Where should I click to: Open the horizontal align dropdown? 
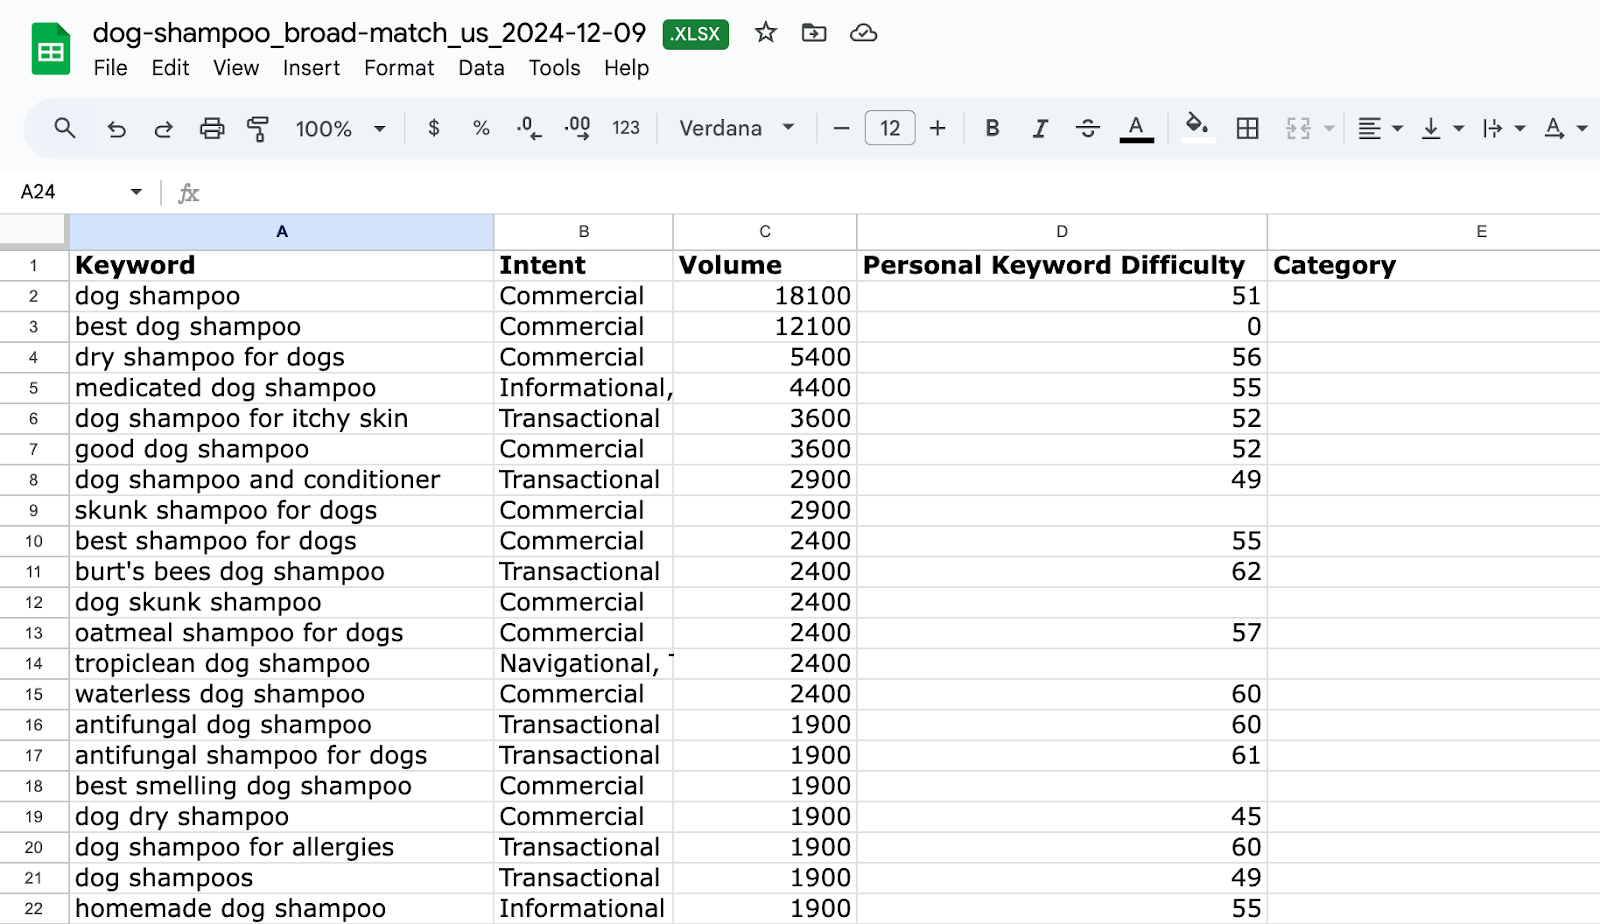tap(1380, 128)
